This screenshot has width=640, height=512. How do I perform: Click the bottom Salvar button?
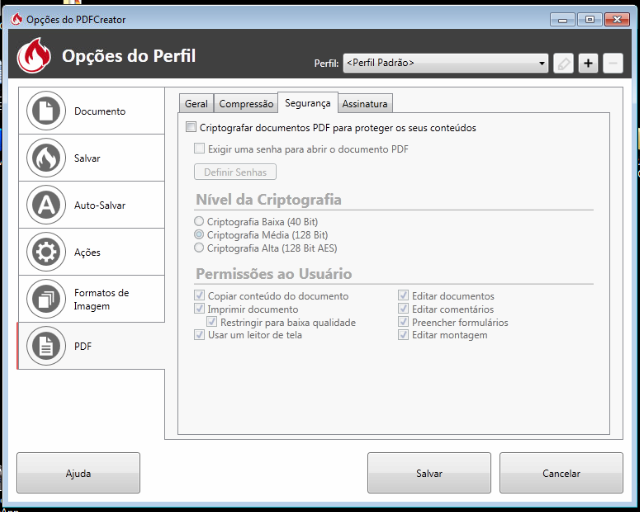[429, 473]
